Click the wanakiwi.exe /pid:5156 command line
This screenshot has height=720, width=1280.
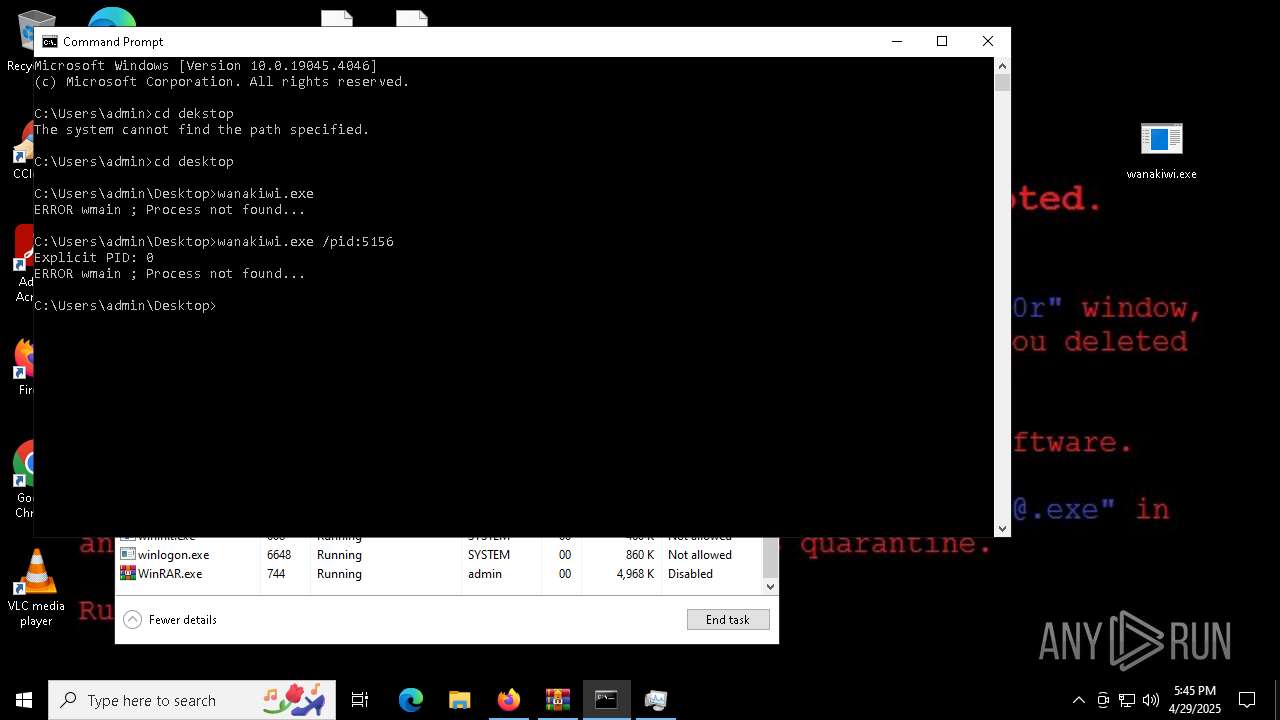(214, 242)
